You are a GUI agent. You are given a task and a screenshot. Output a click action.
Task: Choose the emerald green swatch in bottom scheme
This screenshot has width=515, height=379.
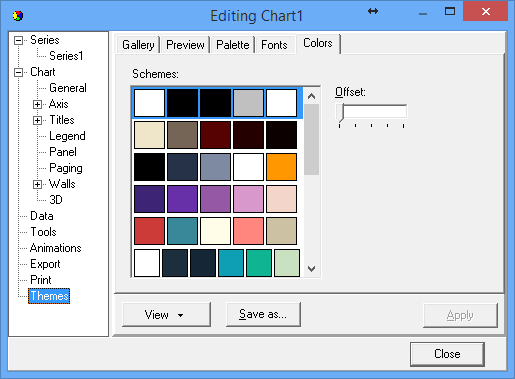coord(259,263)
